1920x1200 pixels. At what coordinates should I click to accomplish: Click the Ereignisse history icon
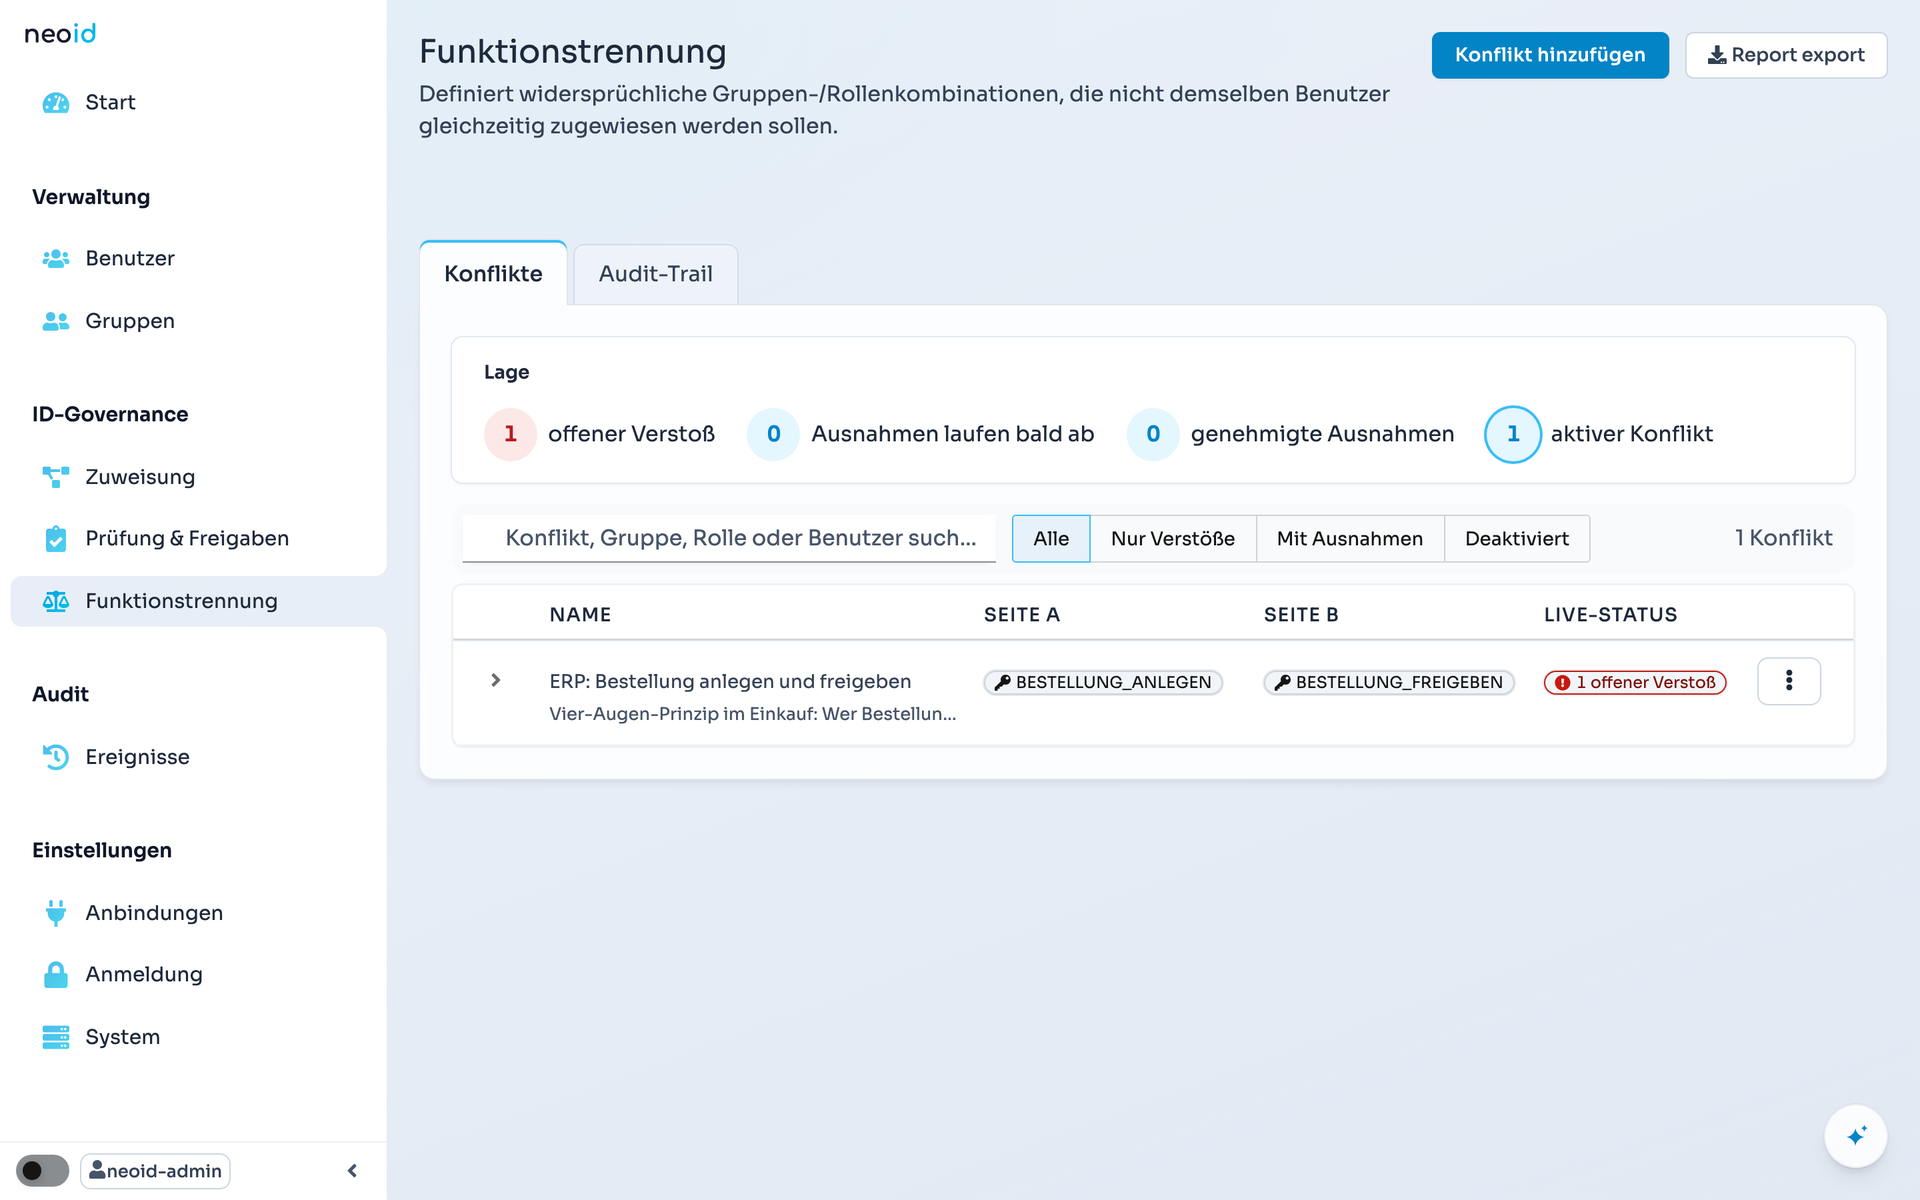point(56,757)
